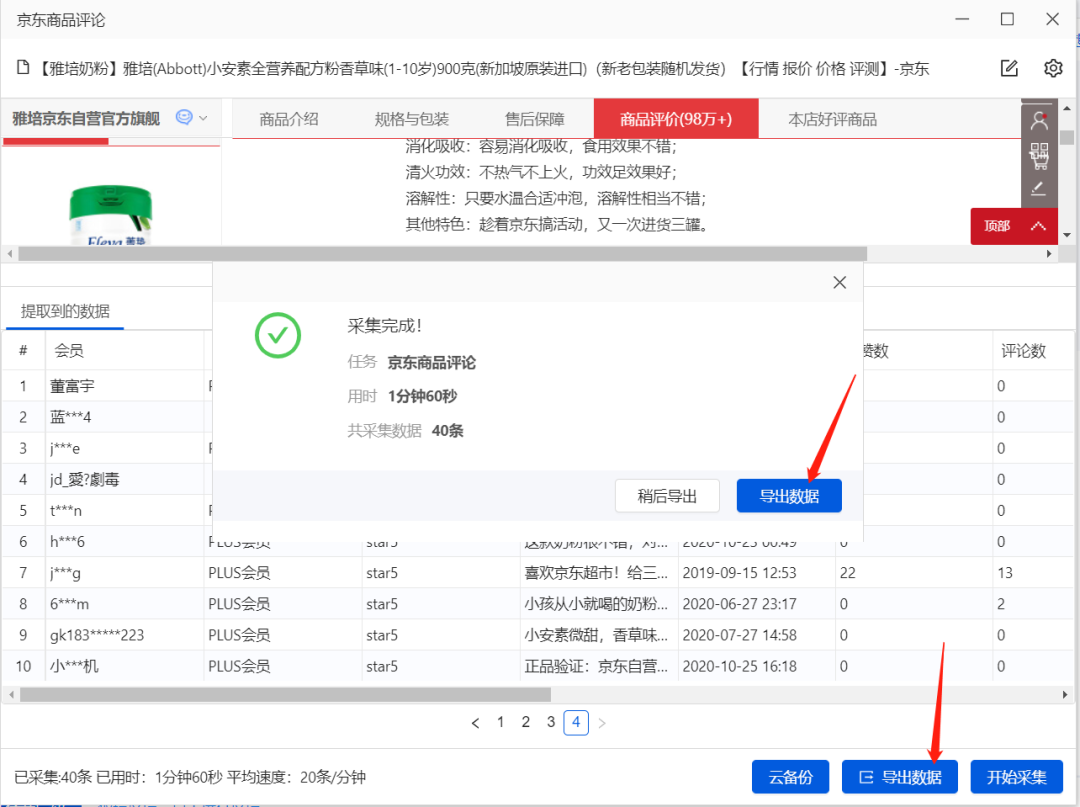The height and width of the screenshot is (807, 1080).
Task: Go to results page 3
Action: tap(551, 722)
